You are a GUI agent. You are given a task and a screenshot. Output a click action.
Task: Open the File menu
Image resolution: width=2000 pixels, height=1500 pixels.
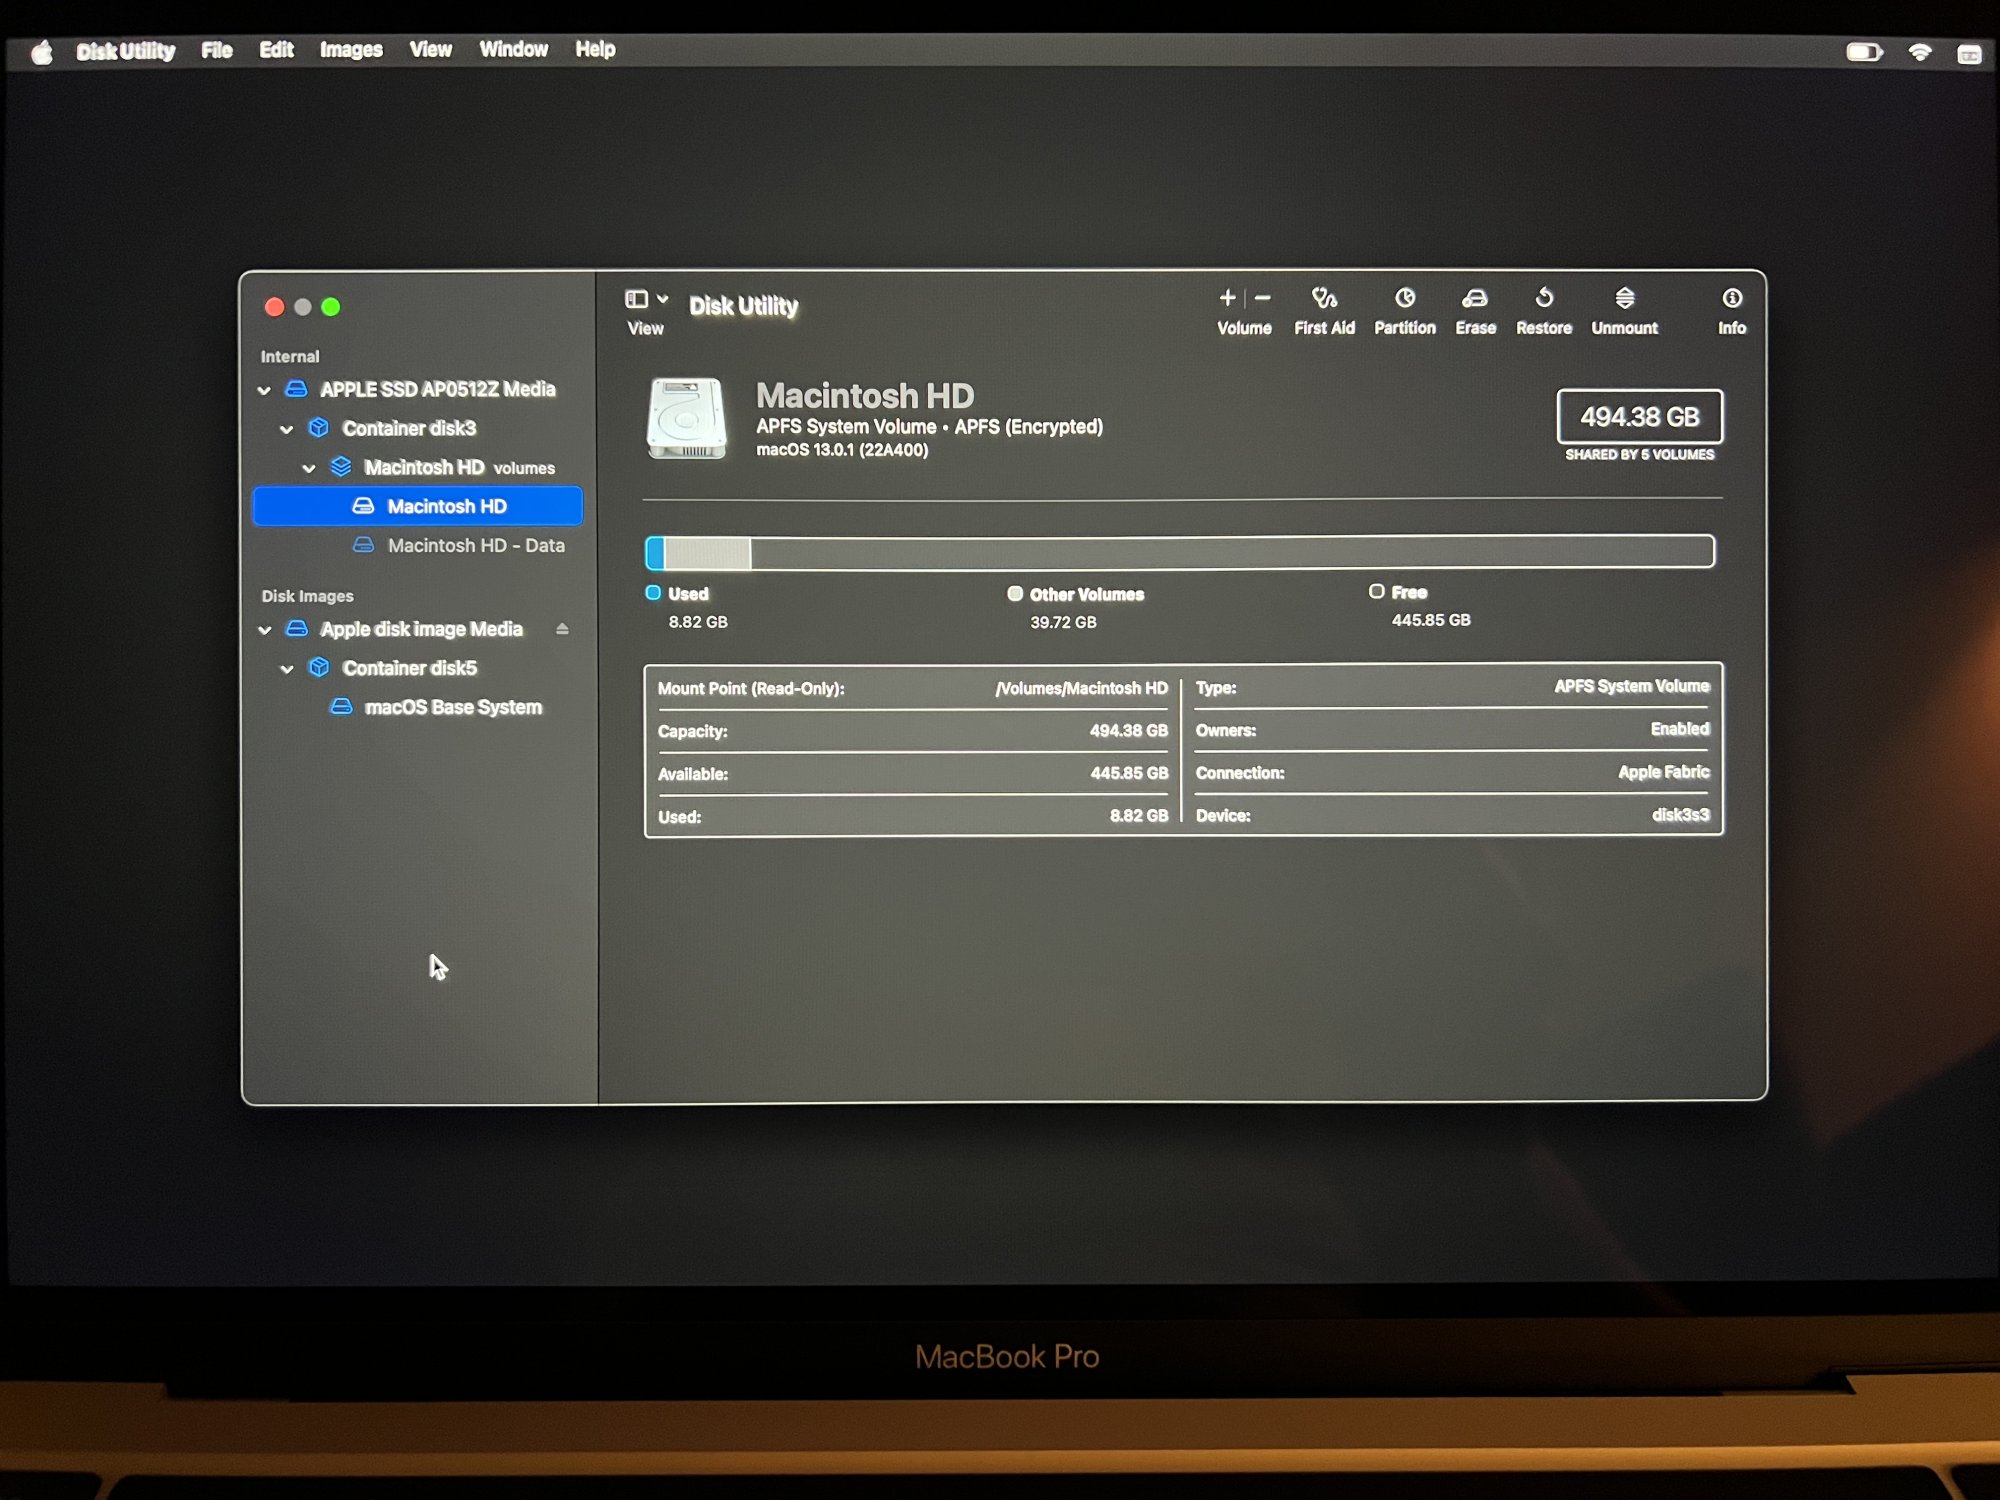click(x=217, y=50)
